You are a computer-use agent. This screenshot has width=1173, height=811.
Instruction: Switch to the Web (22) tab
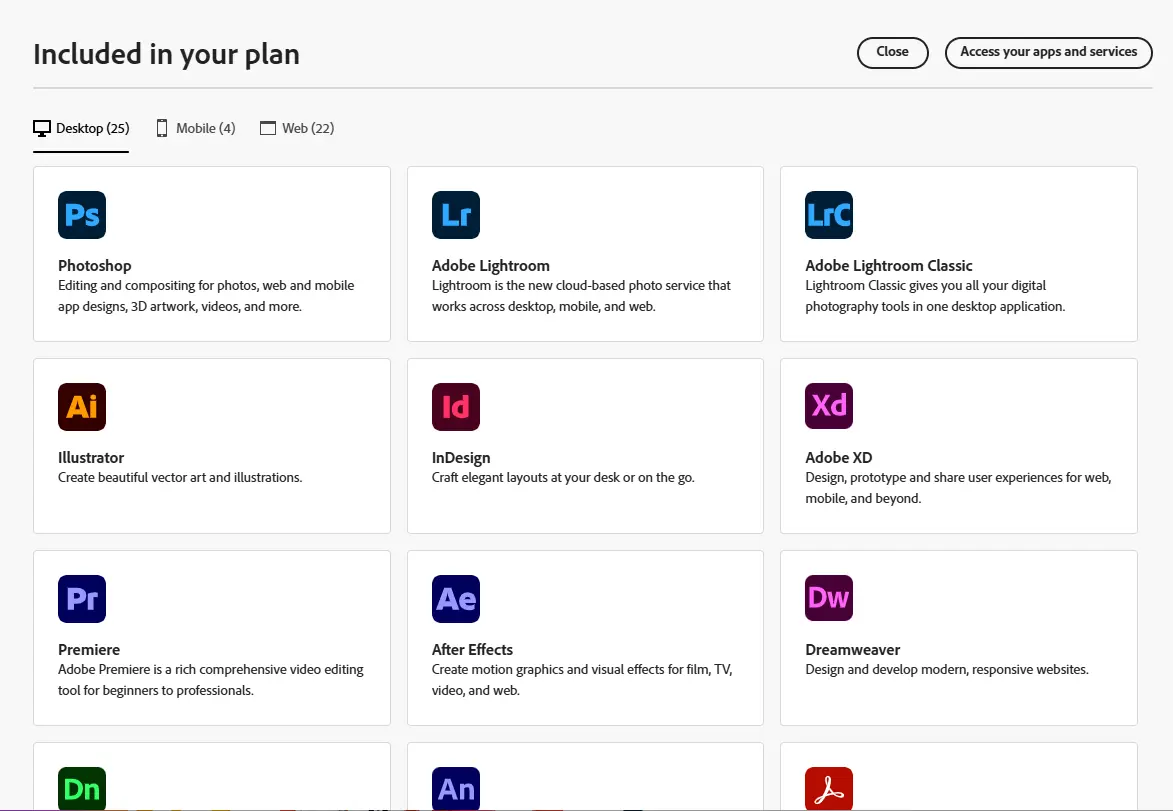click(x=297, y=129)
